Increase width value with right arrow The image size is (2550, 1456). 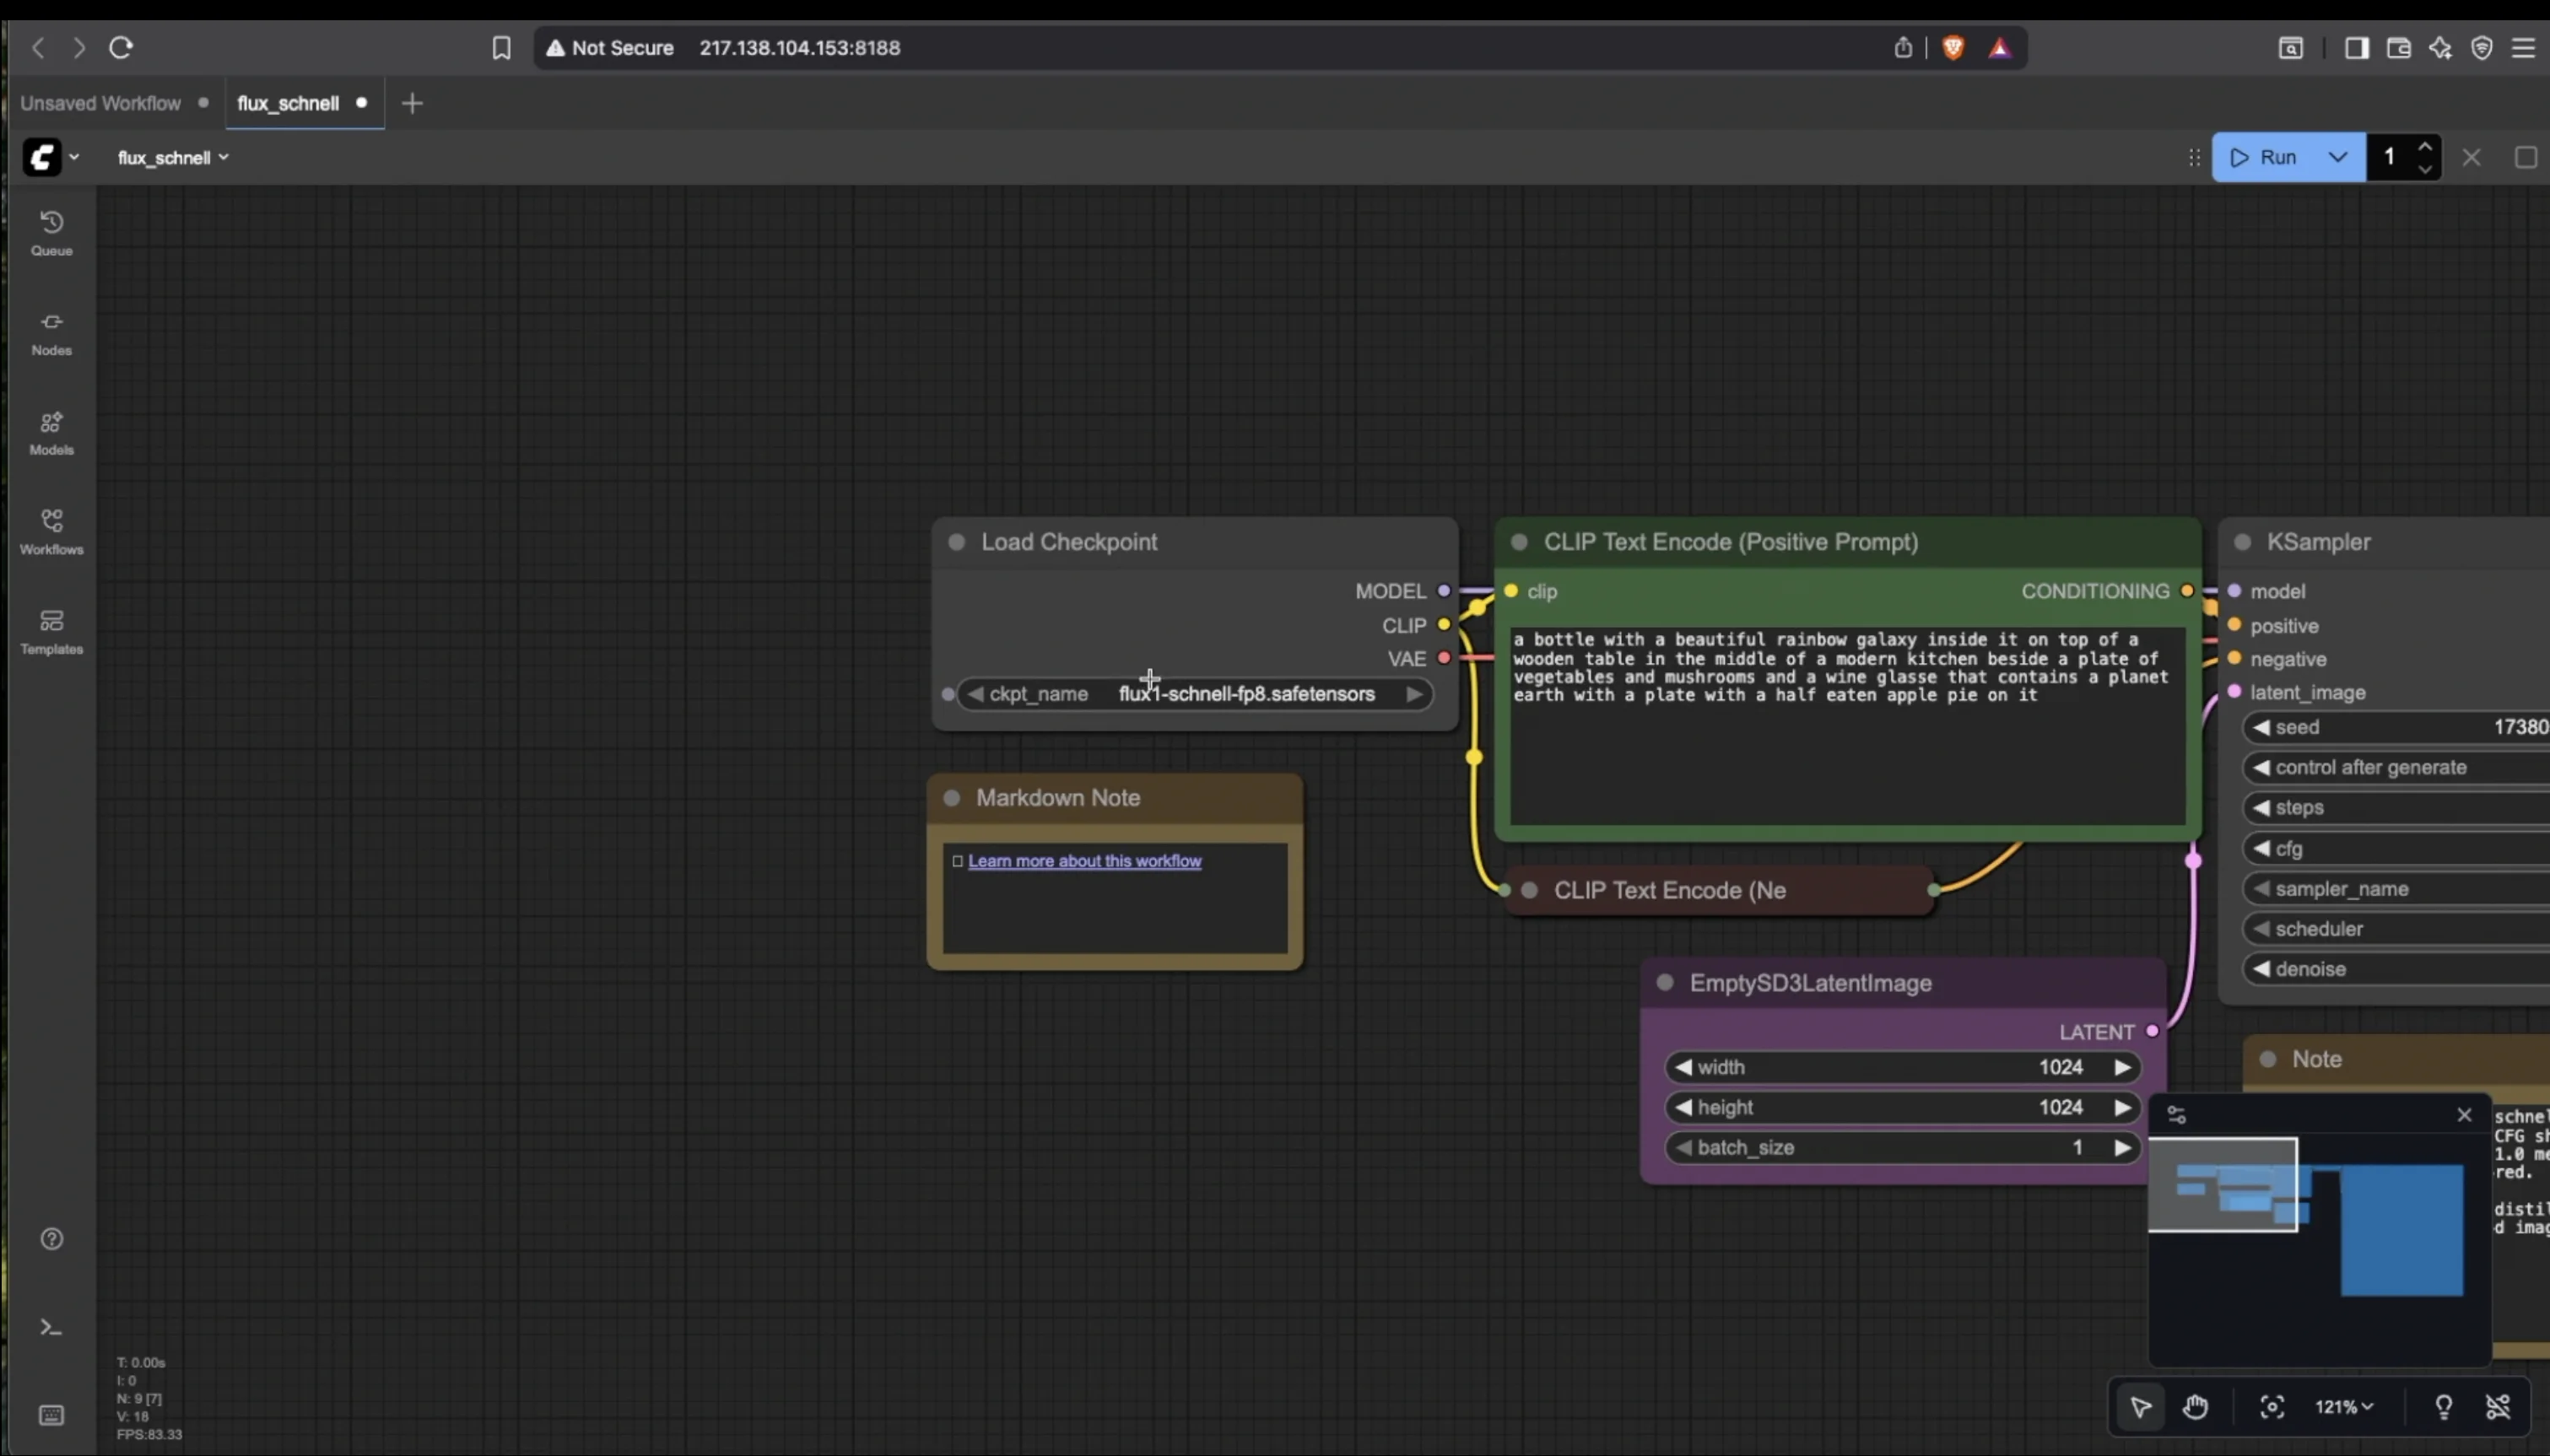tap(2122, 1067)
